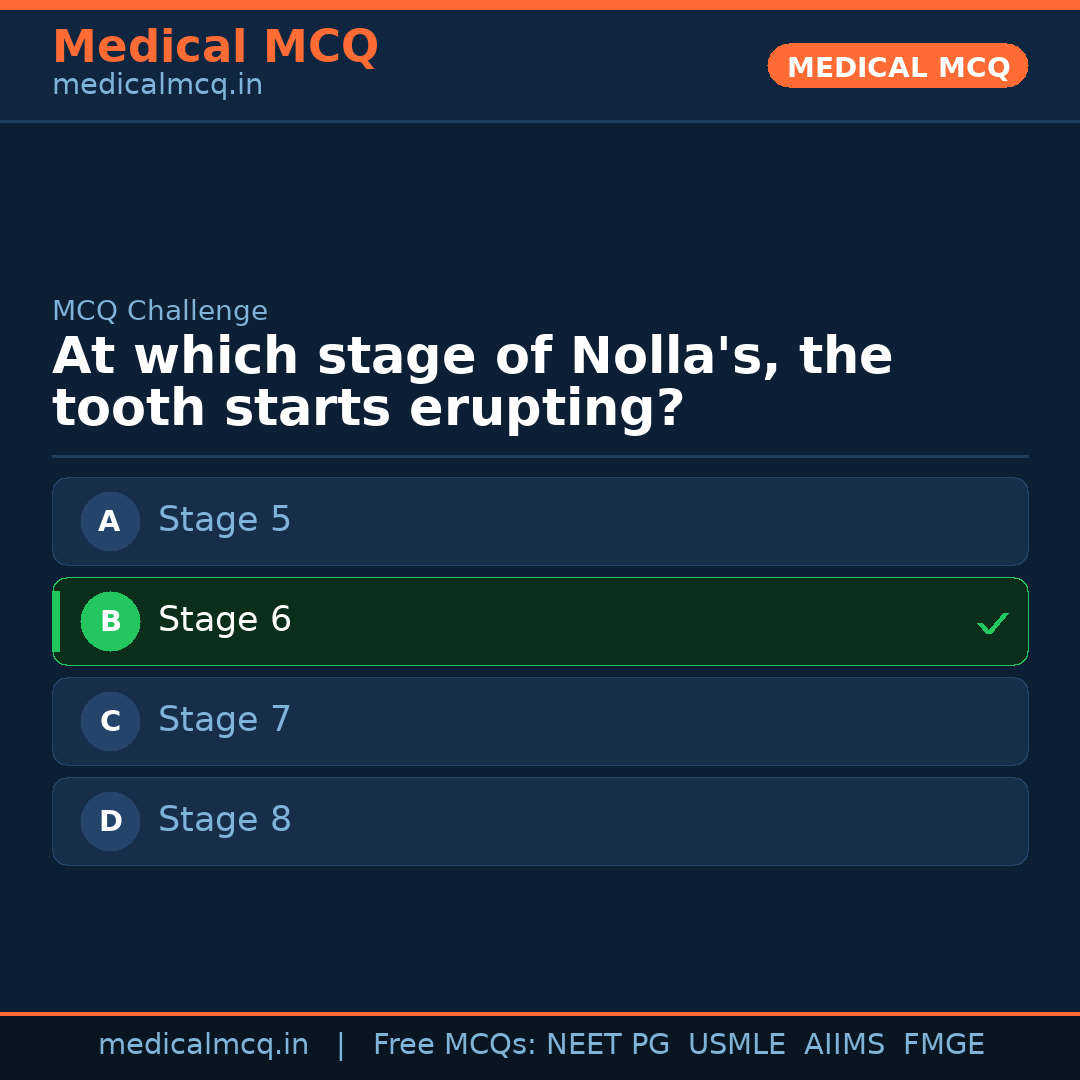The width and height of the screenshot is (1080, 1080).
Task: Click the circular A option badge
Action: [110, 521]
